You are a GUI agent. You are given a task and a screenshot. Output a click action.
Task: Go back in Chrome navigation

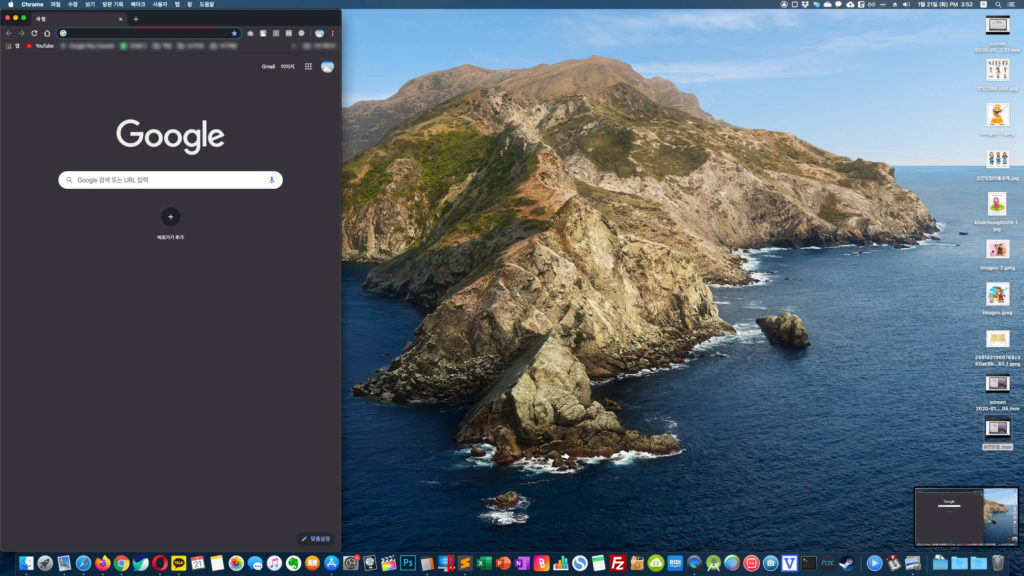[x=8, y=33]
